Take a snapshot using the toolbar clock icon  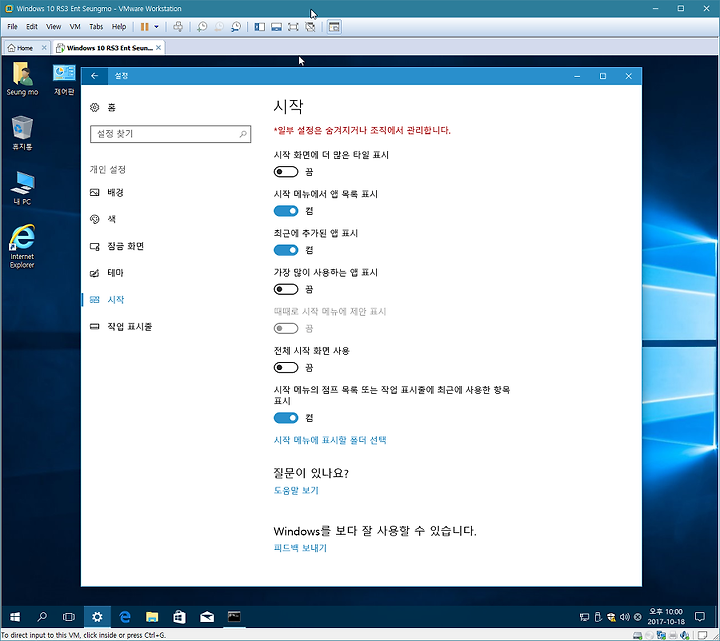[x=202, y=27]
